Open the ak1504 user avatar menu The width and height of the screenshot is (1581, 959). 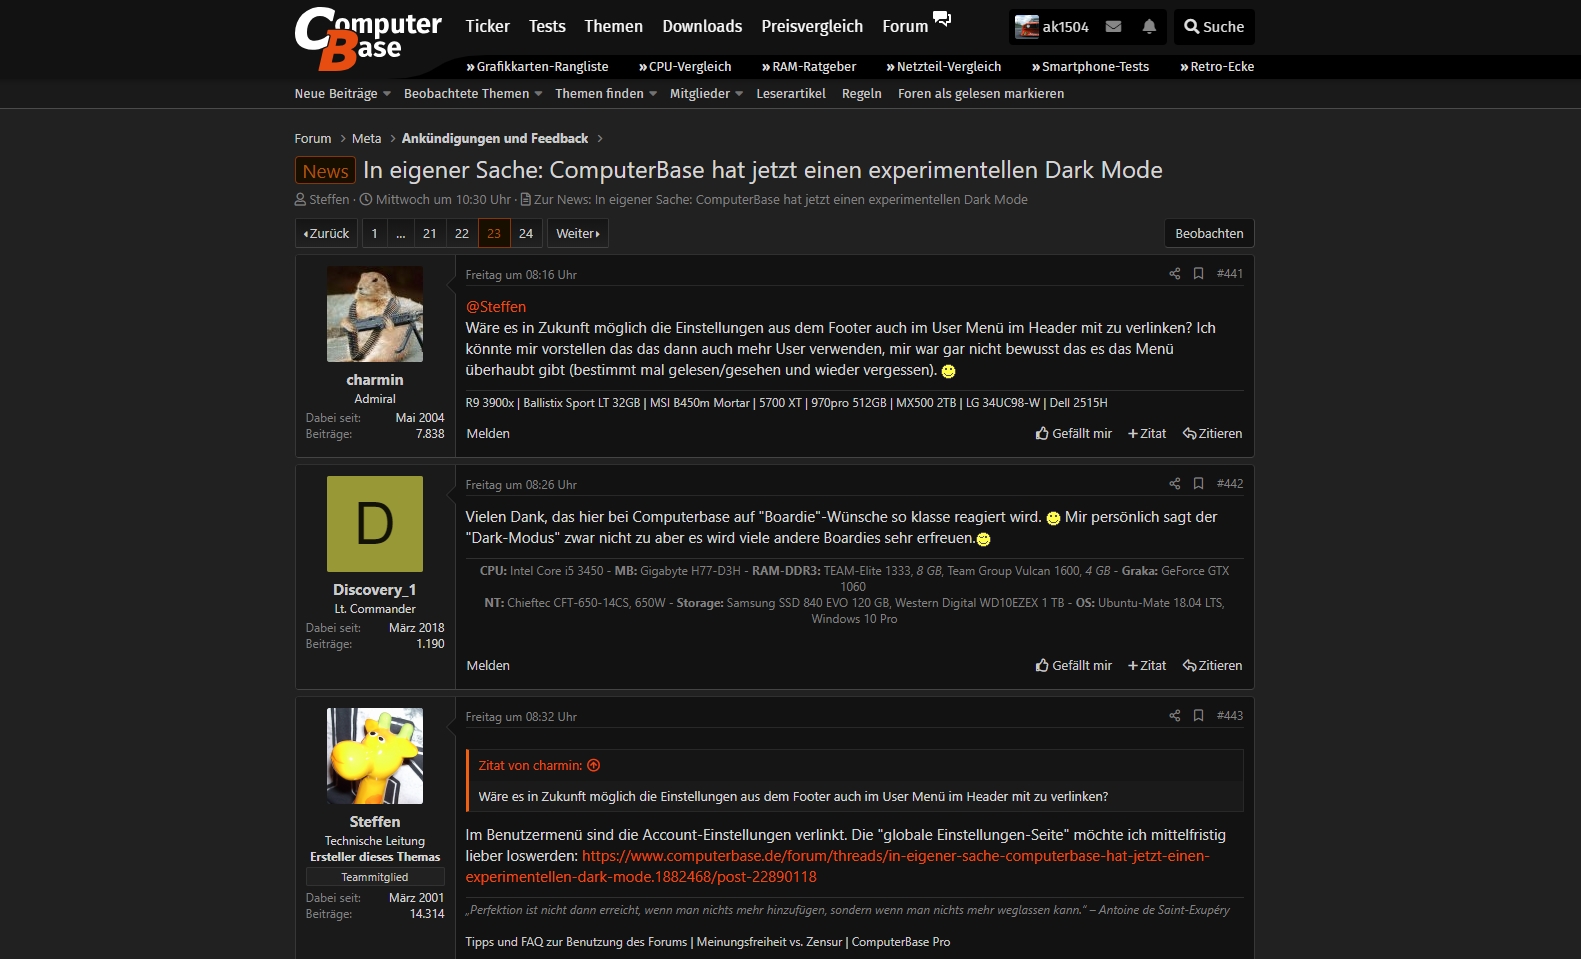click(x=1051, y=27)
